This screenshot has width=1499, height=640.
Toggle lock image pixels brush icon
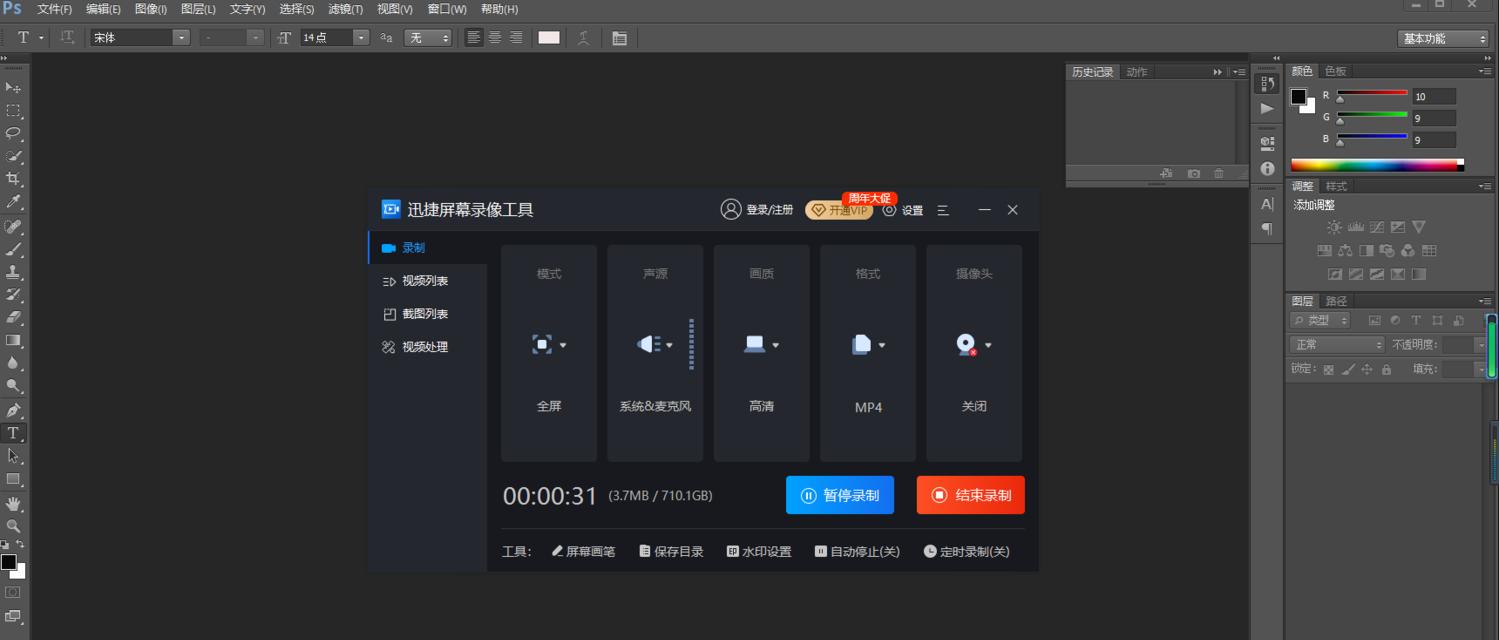coord(1348,369)
